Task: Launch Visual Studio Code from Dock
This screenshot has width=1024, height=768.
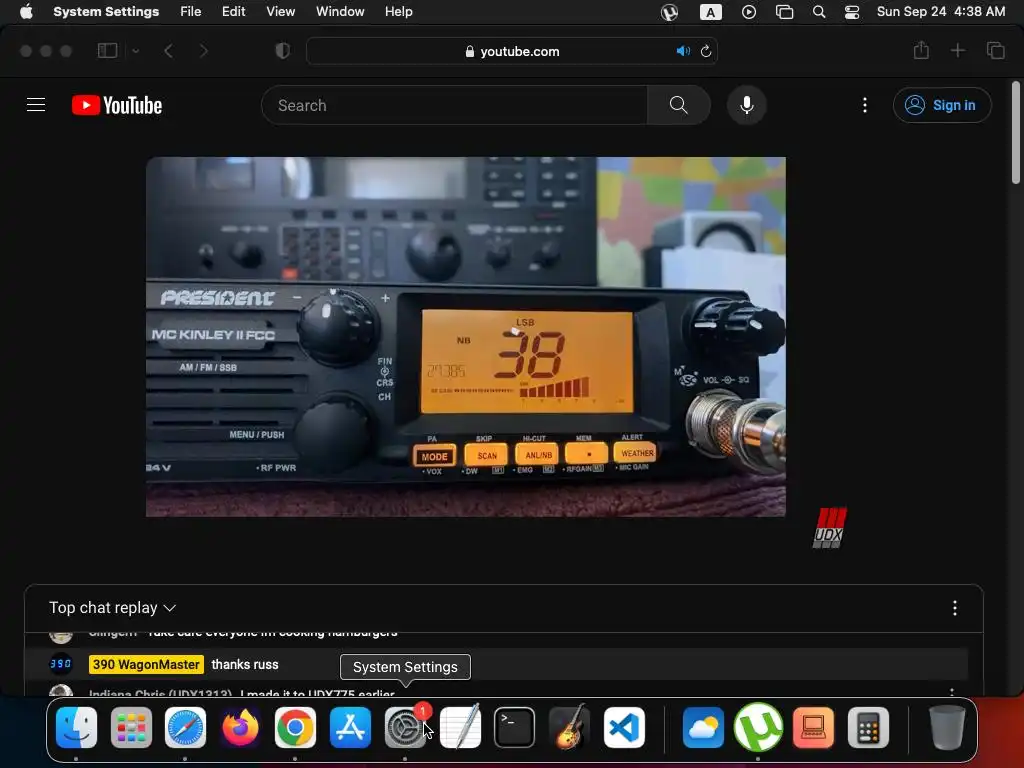Action: click(x=624, y=728)
